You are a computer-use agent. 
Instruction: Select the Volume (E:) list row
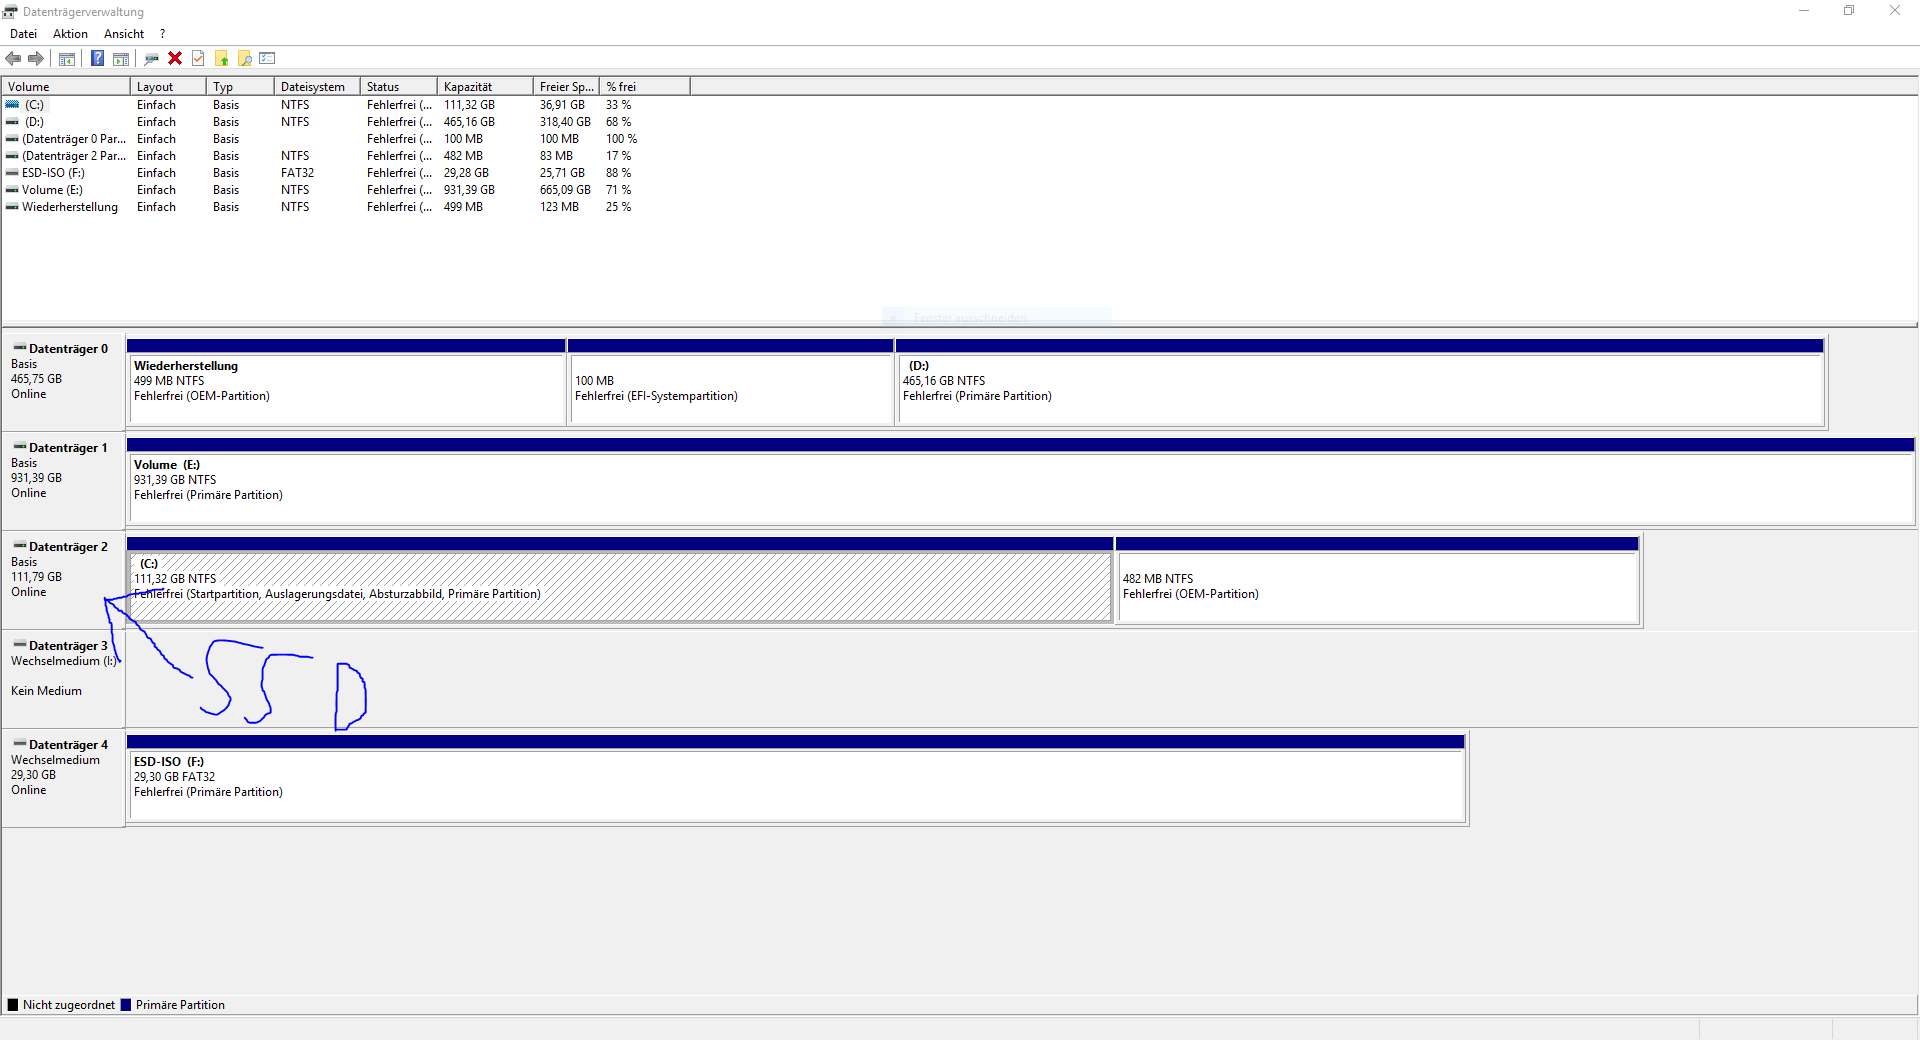pos(345,190)
